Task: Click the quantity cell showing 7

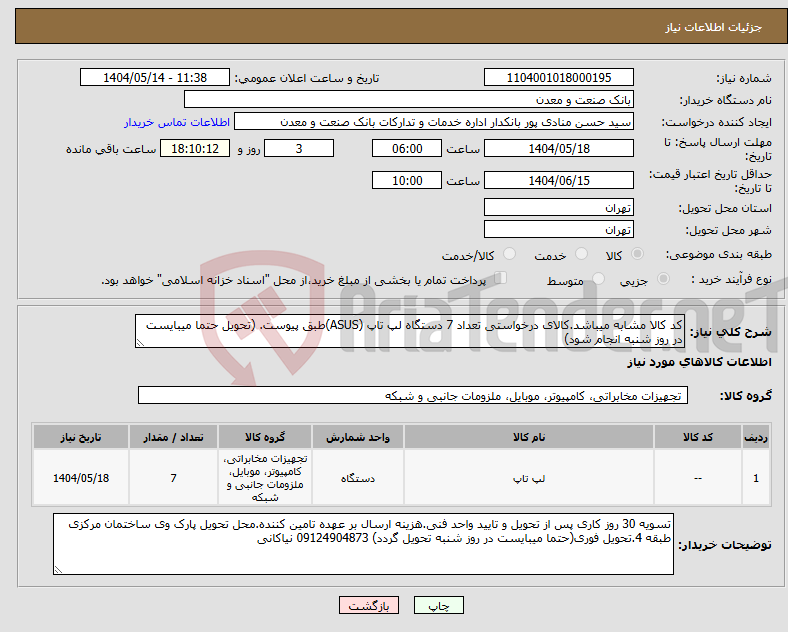Action: (173, 478)
